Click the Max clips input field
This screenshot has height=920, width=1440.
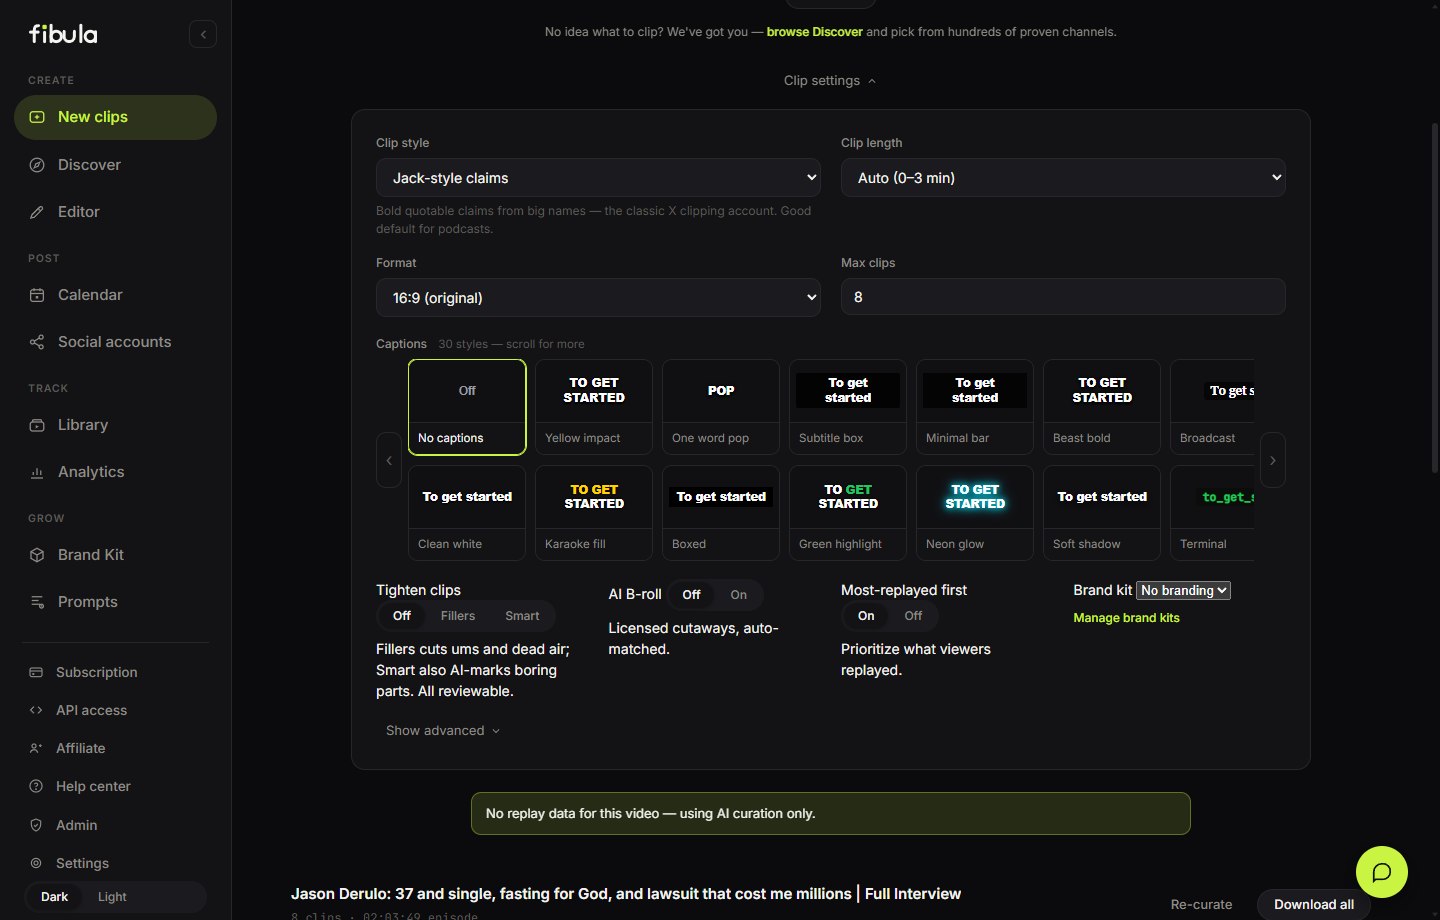1063,297
